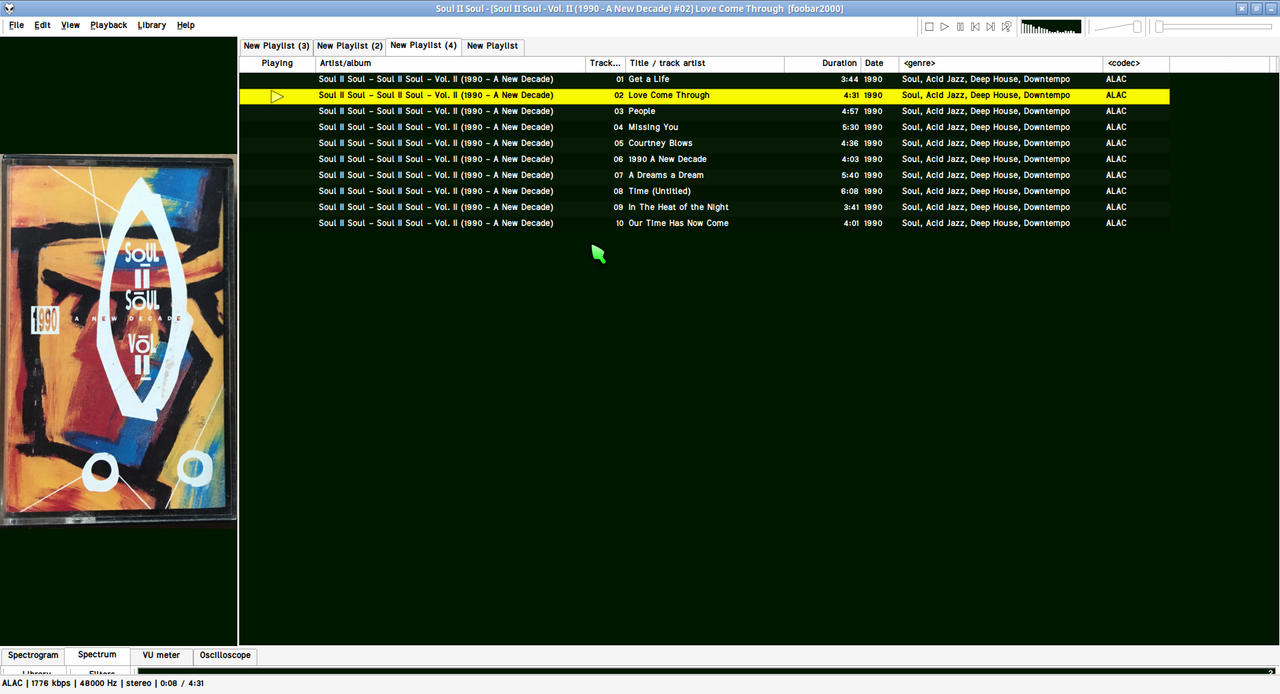Click the artist/album cell of A Dreams a Dream
1280x694 pixels.
pos(436,176)
